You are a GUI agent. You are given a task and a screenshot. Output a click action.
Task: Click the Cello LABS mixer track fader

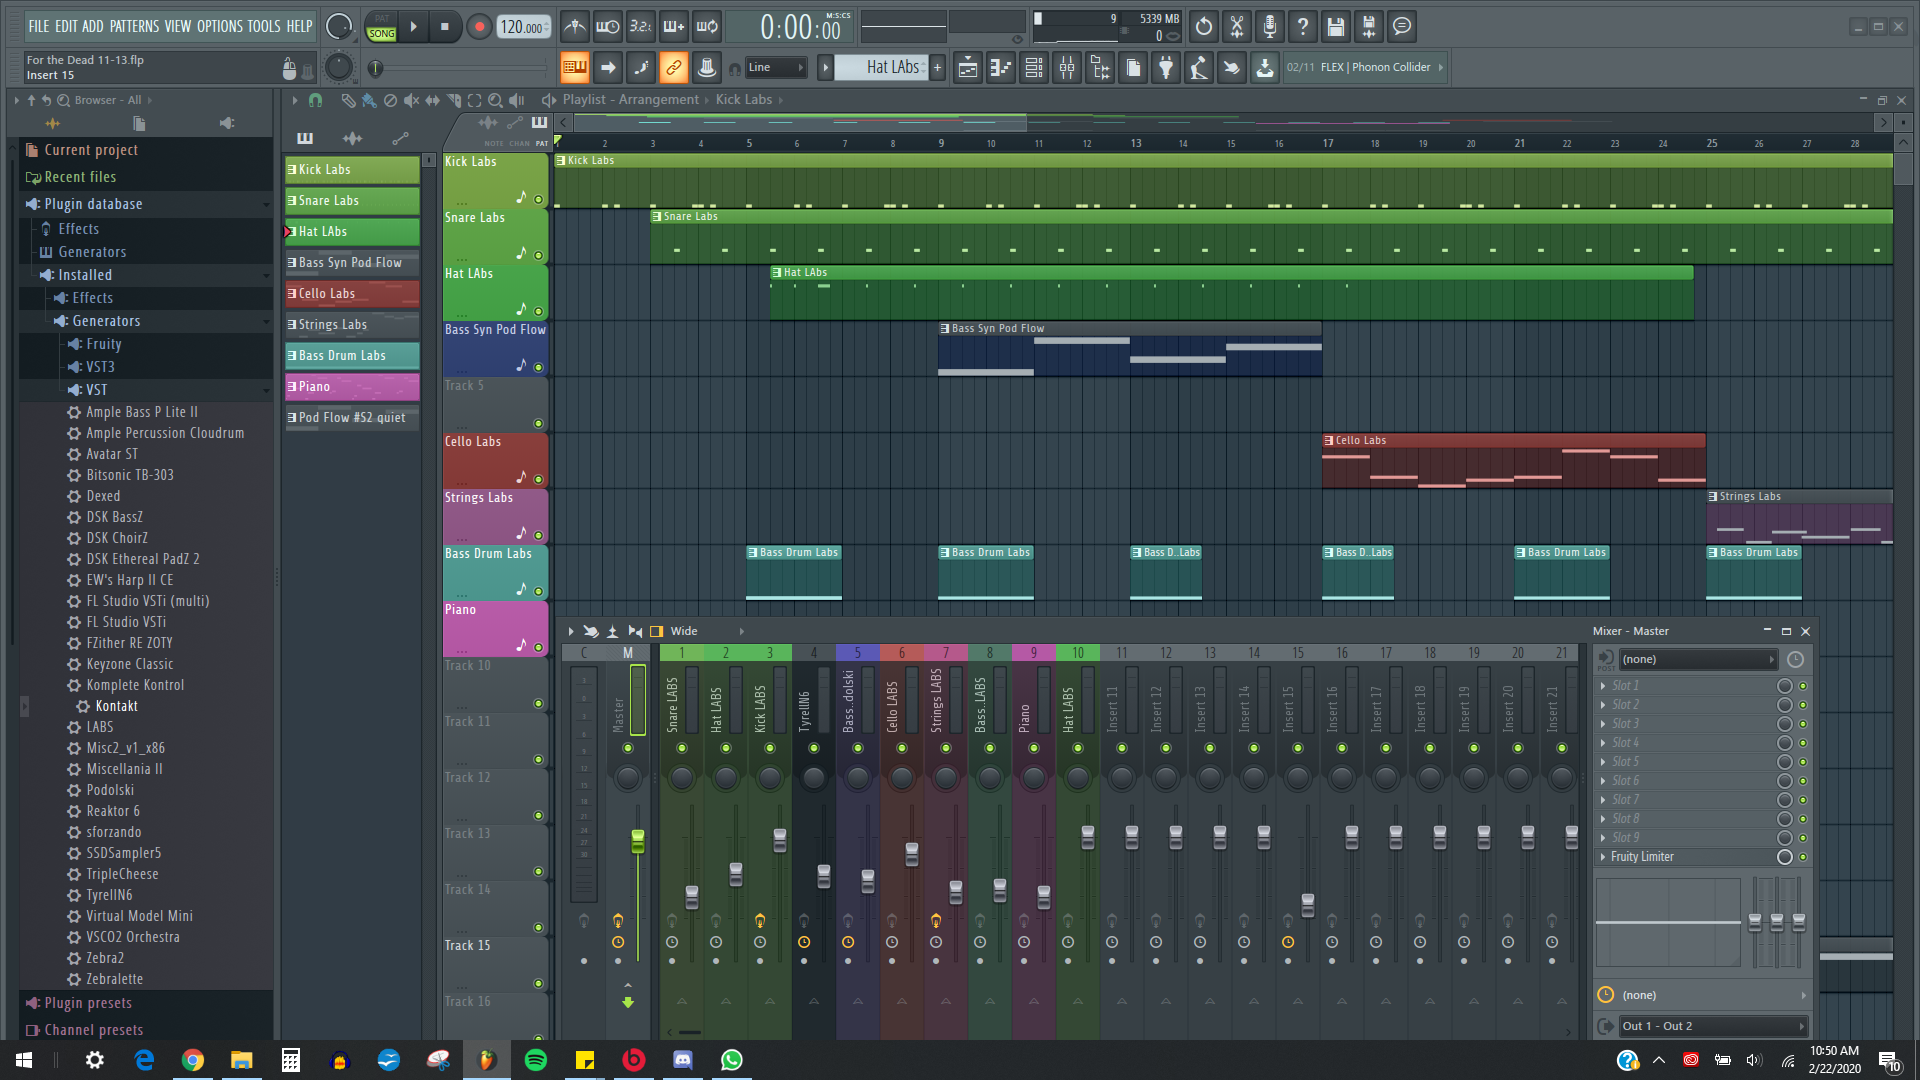coord(912,854)
